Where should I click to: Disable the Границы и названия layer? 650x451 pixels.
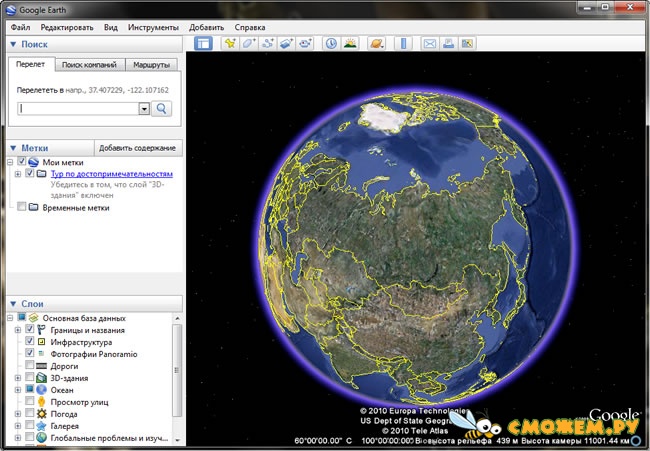click(29, 329)
